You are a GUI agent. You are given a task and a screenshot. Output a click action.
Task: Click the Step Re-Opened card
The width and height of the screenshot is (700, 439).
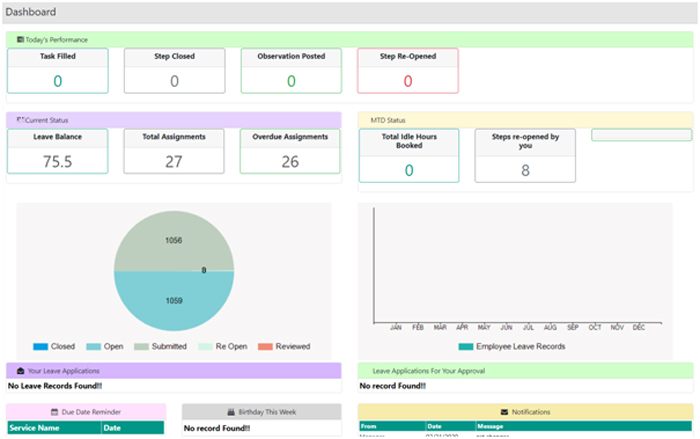point(407,71)
